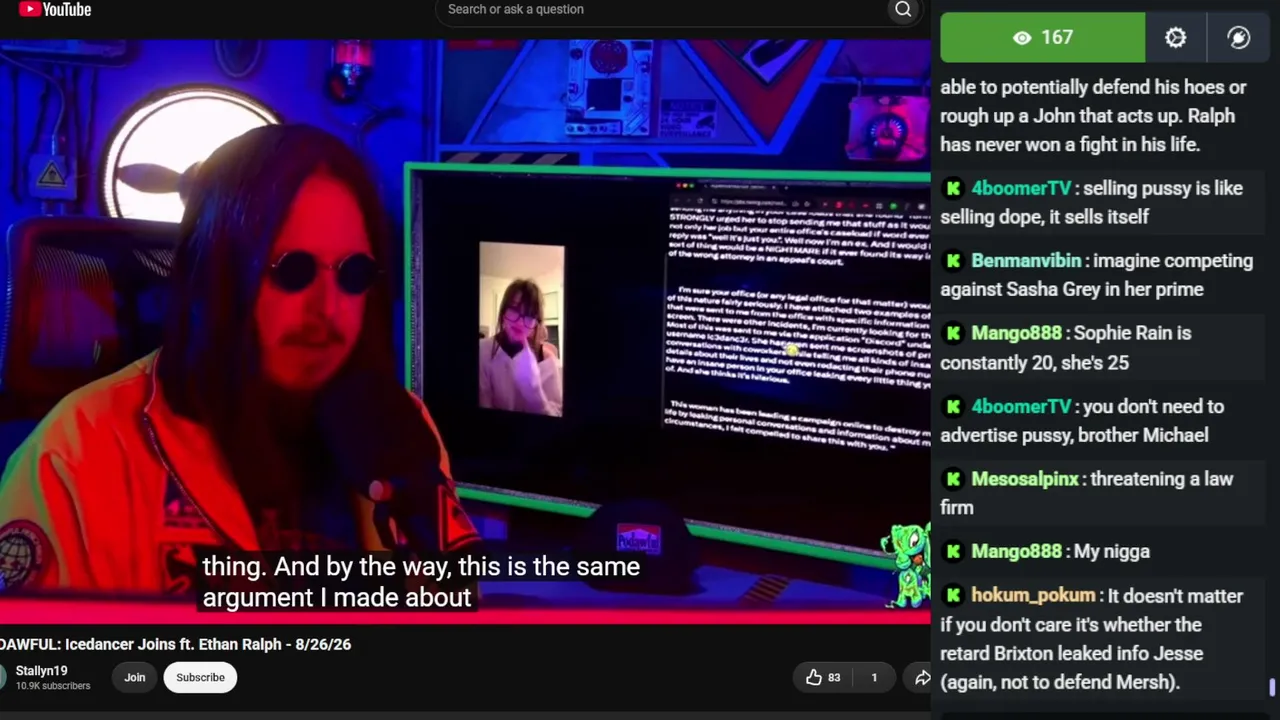Subscribe to the Stallyn19 channel
The width and height of the screenshot is (1280, 720).
[x=200, y=678]
